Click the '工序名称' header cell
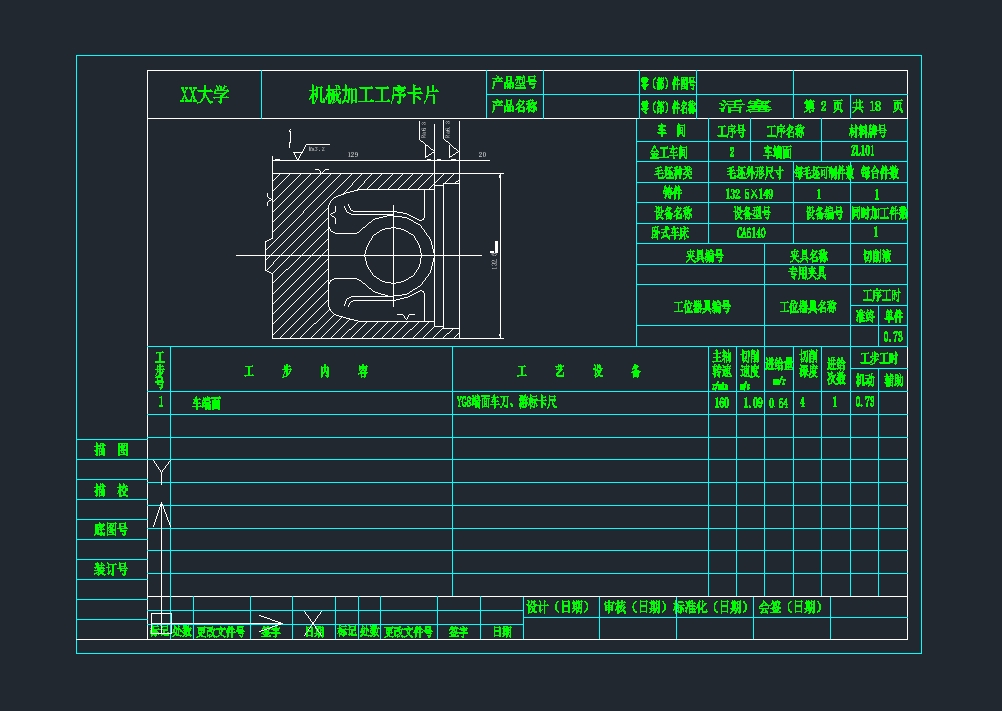The height and width of the screenshot is (711, 1002). coord(785,132)
